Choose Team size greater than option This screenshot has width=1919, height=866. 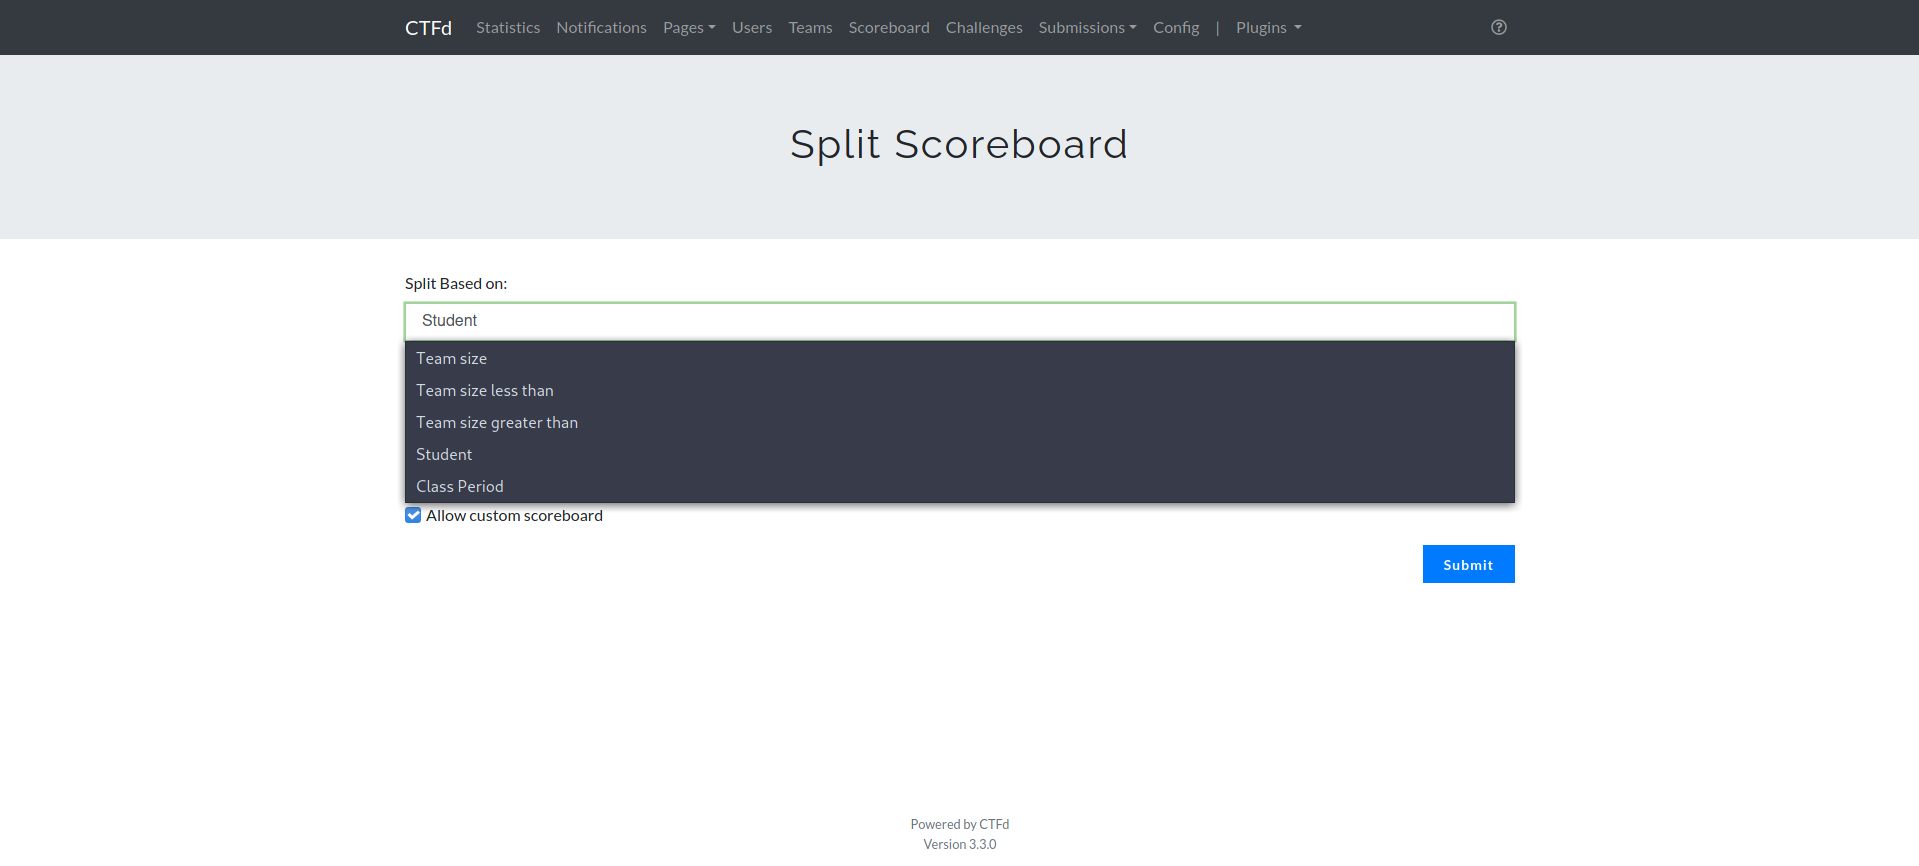coord(960,422)
